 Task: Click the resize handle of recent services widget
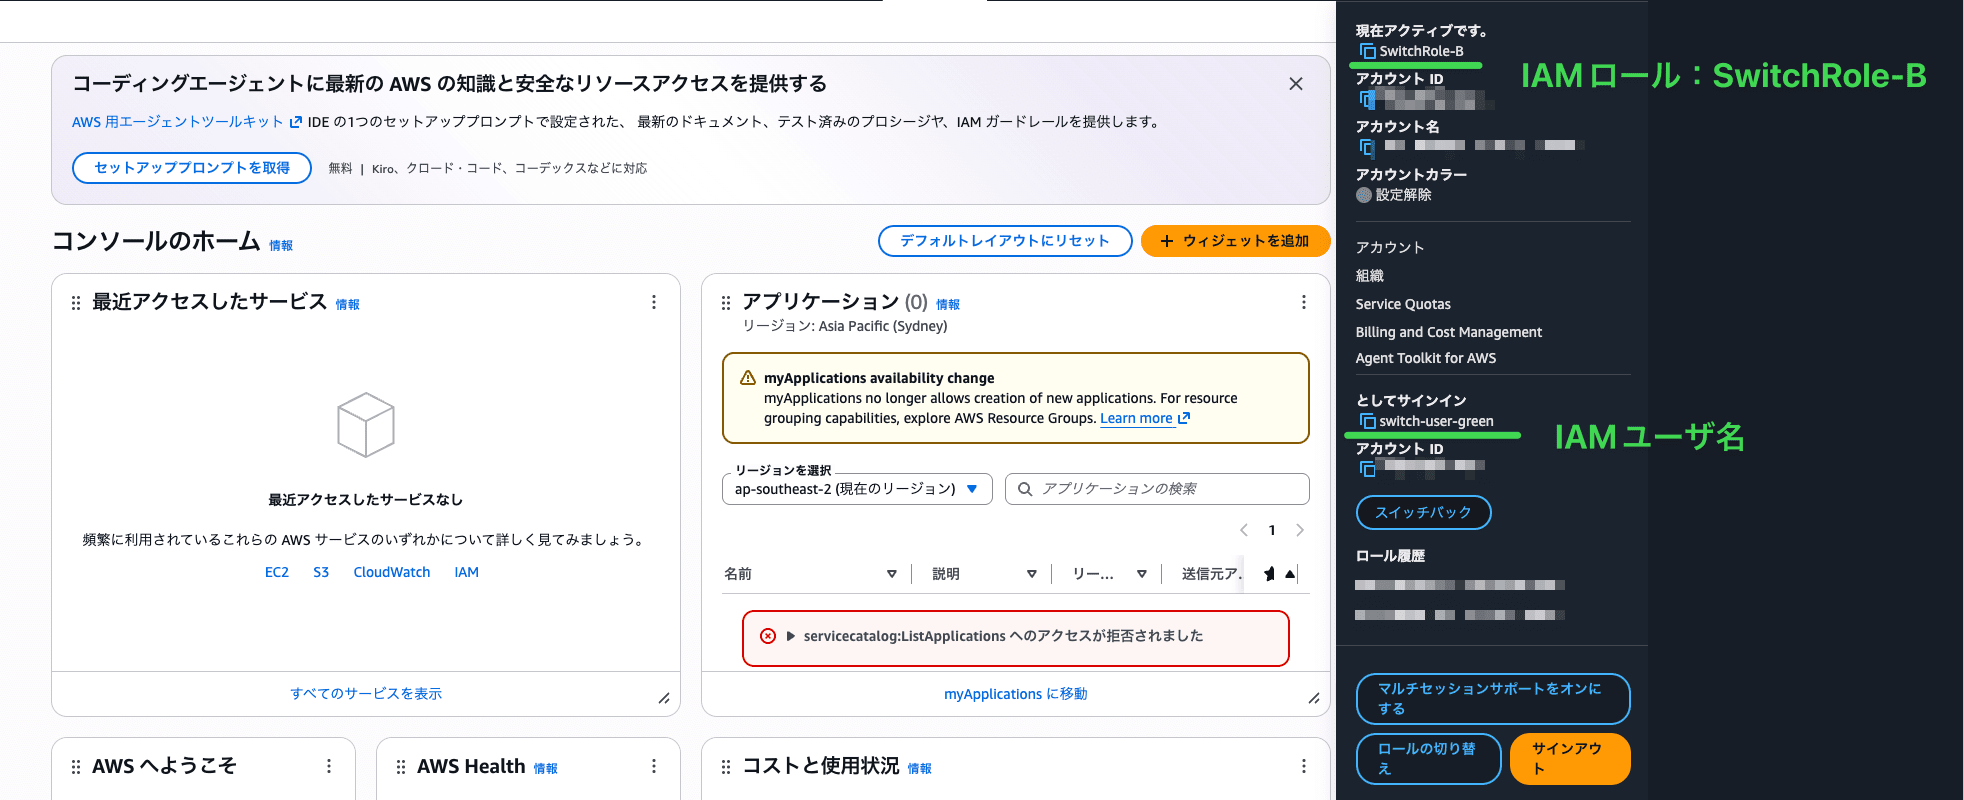pyautogui.click(x=664, y=698)
